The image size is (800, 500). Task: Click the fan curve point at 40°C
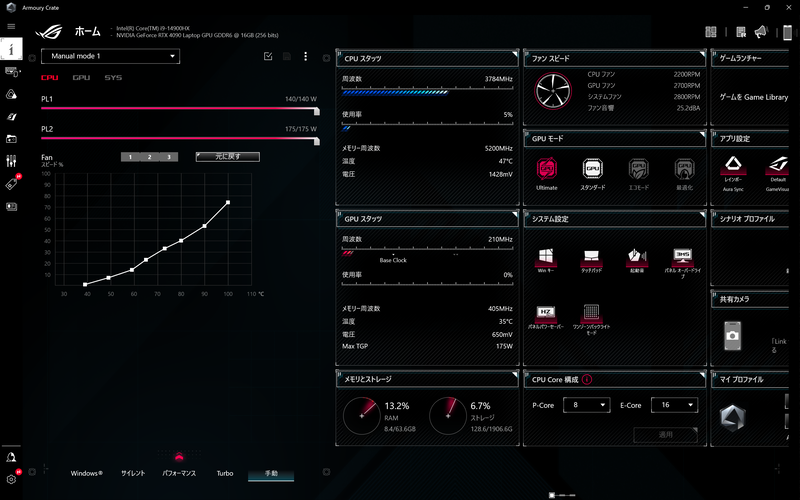[x=85, y=284]
